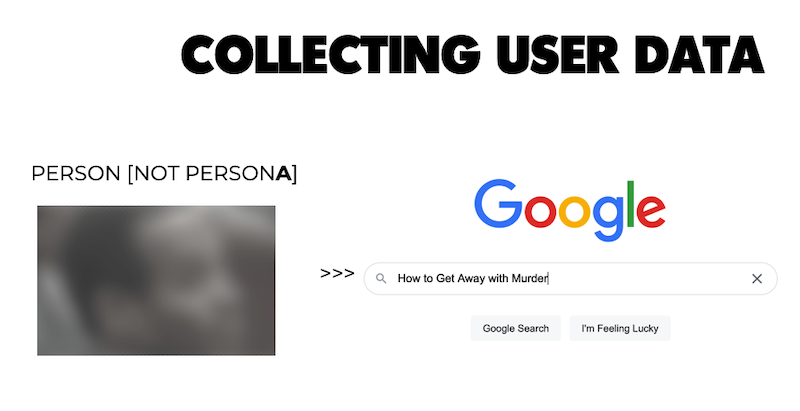800x411 pixels.
Task: Click the first red o in the Google logo
Action: click(x=541, y=210)
